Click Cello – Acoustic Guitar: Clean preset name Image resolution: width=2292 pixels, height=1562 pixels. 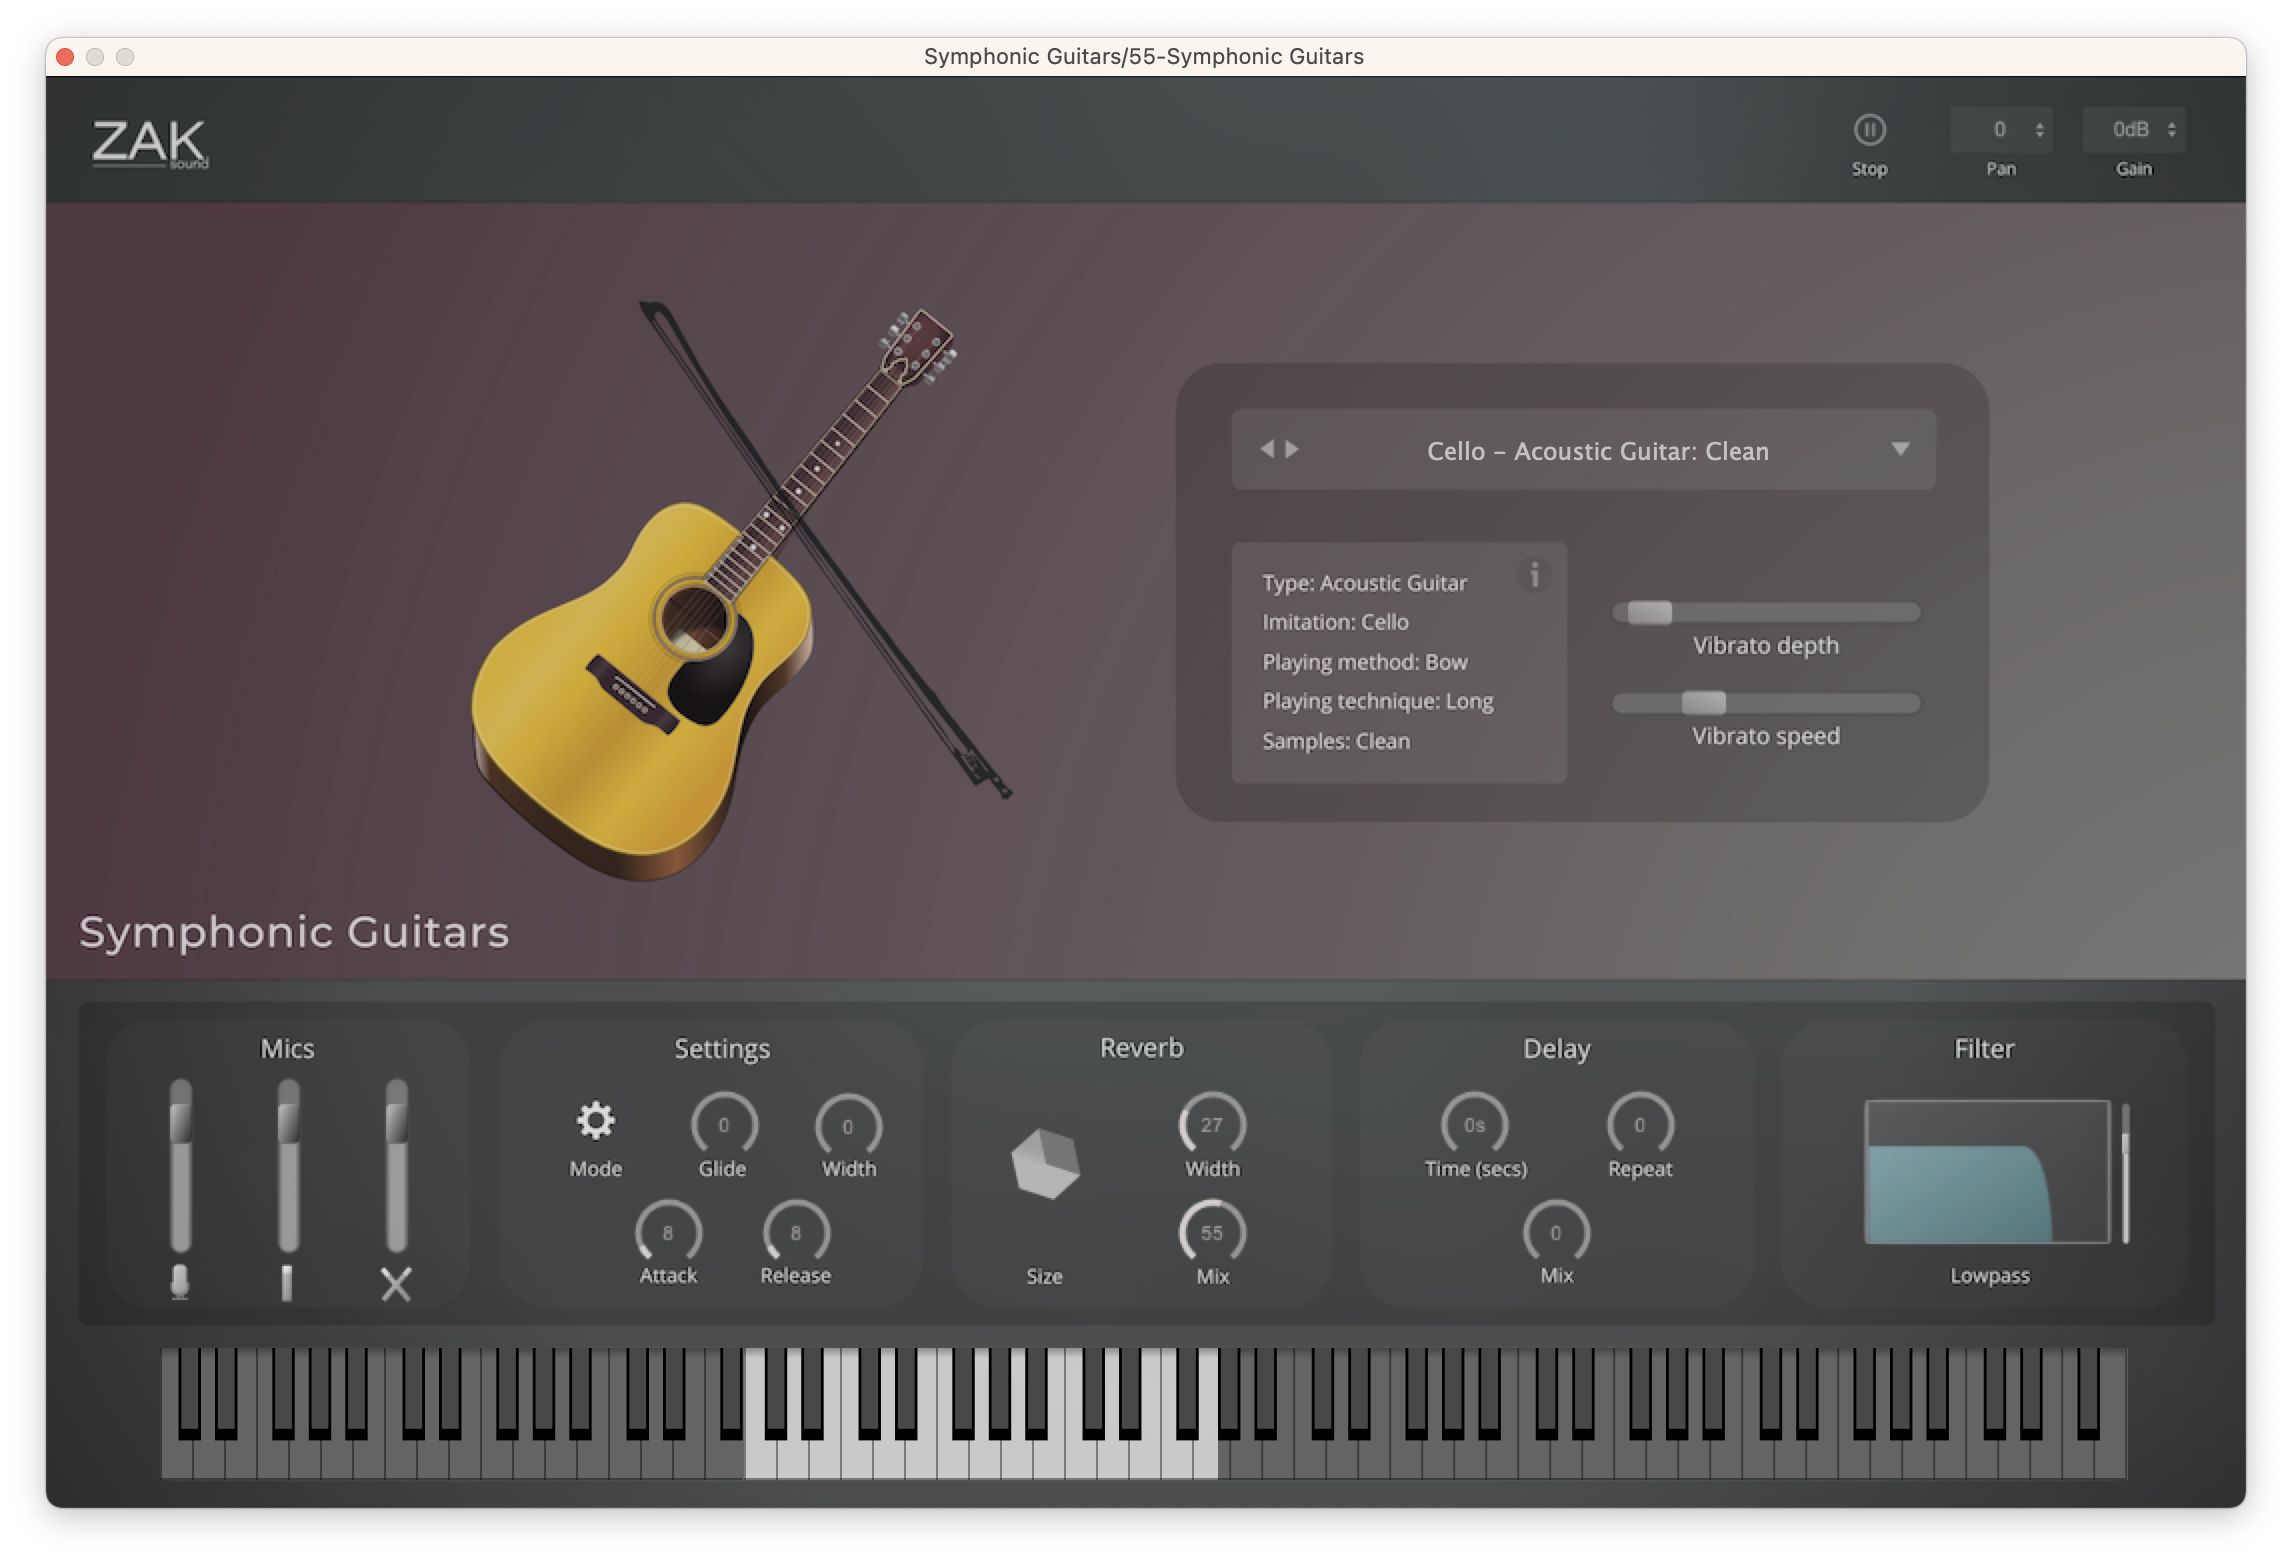[x=1597, y=451]
